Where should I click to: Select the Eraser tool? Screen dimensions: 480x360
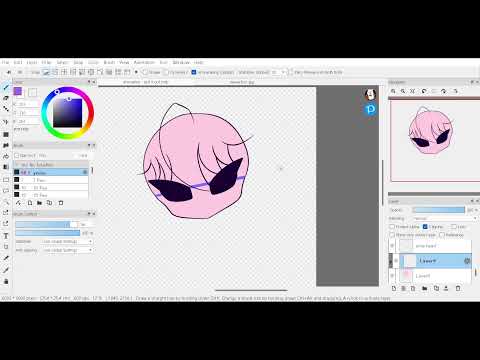(6, 98)
